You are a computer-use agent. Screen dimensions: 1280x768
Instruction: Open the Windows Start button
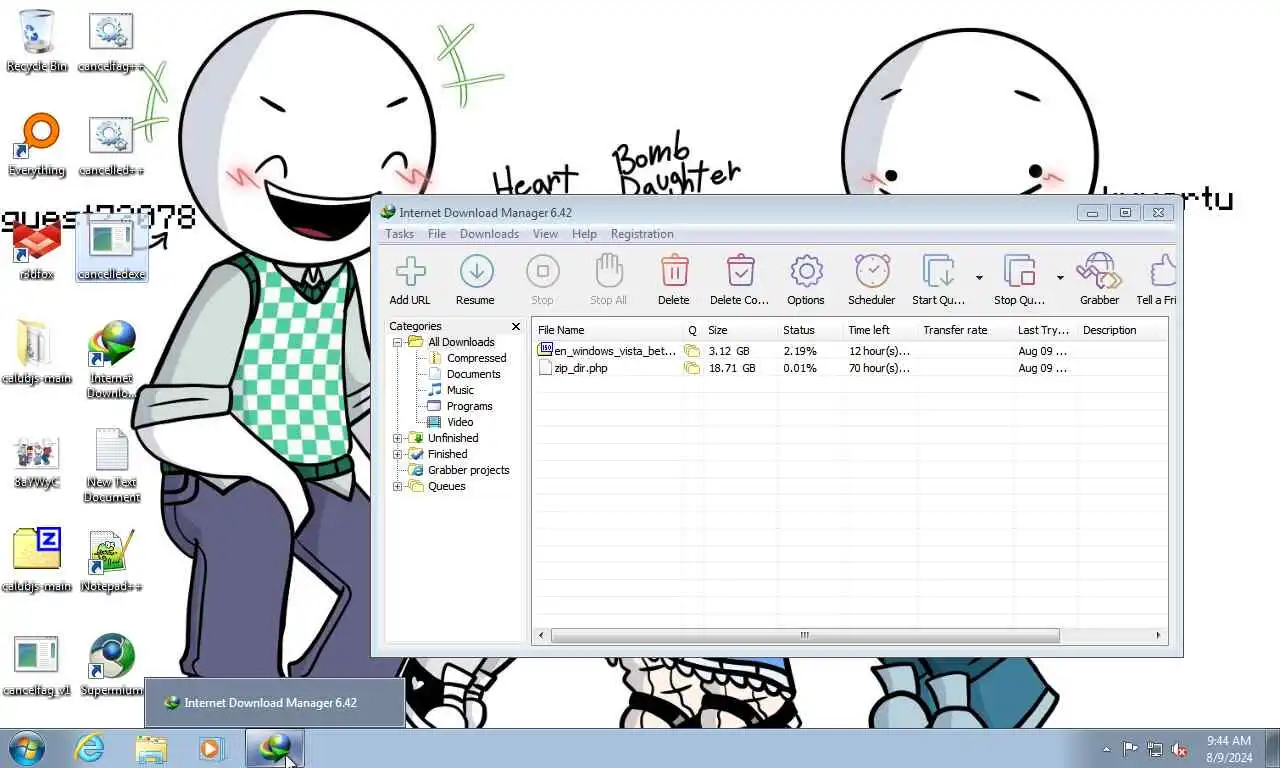(x=27, y=748)
